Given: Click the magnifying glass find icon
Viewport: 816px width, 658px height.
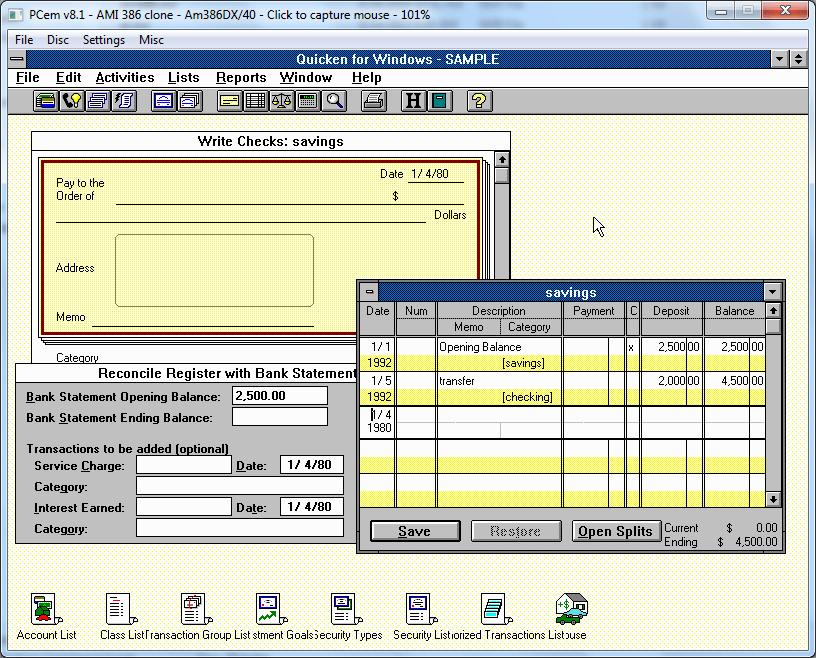Looking at the screenshot, I should pyautogui.click(x=334, y=101).
